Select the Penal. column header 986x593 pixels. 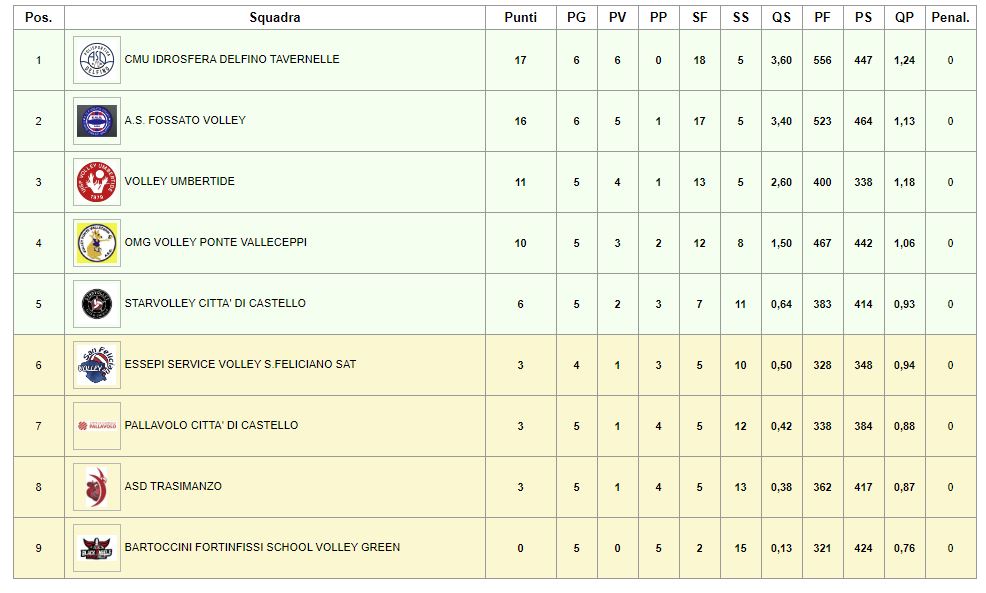click(950, 18)
